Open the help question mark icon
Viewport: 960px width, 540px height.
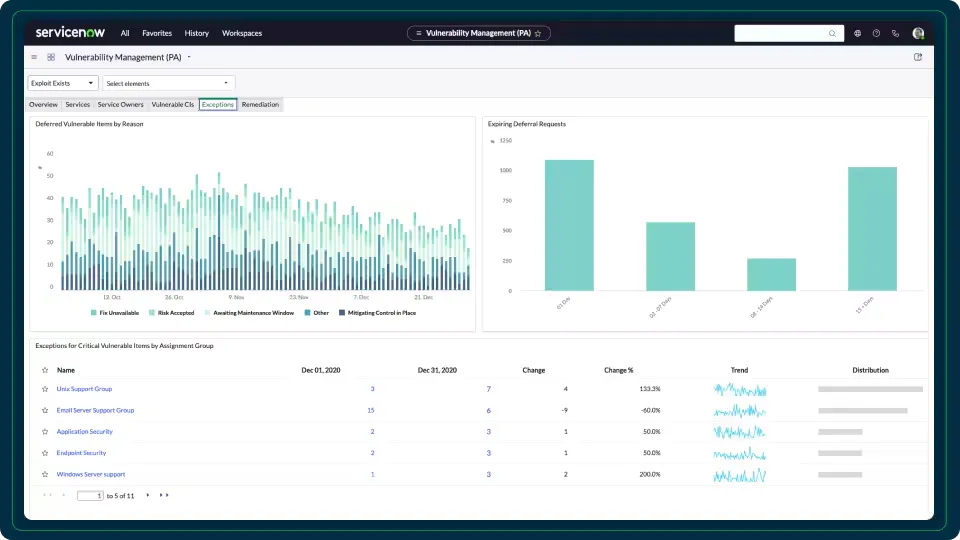[876, 33]
